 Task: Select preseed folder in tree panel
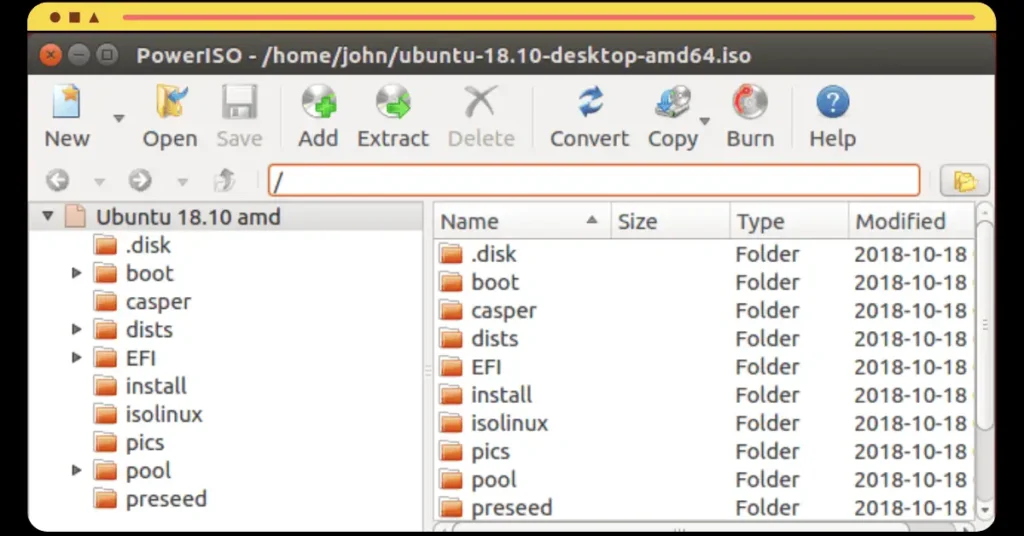(167, 499)
